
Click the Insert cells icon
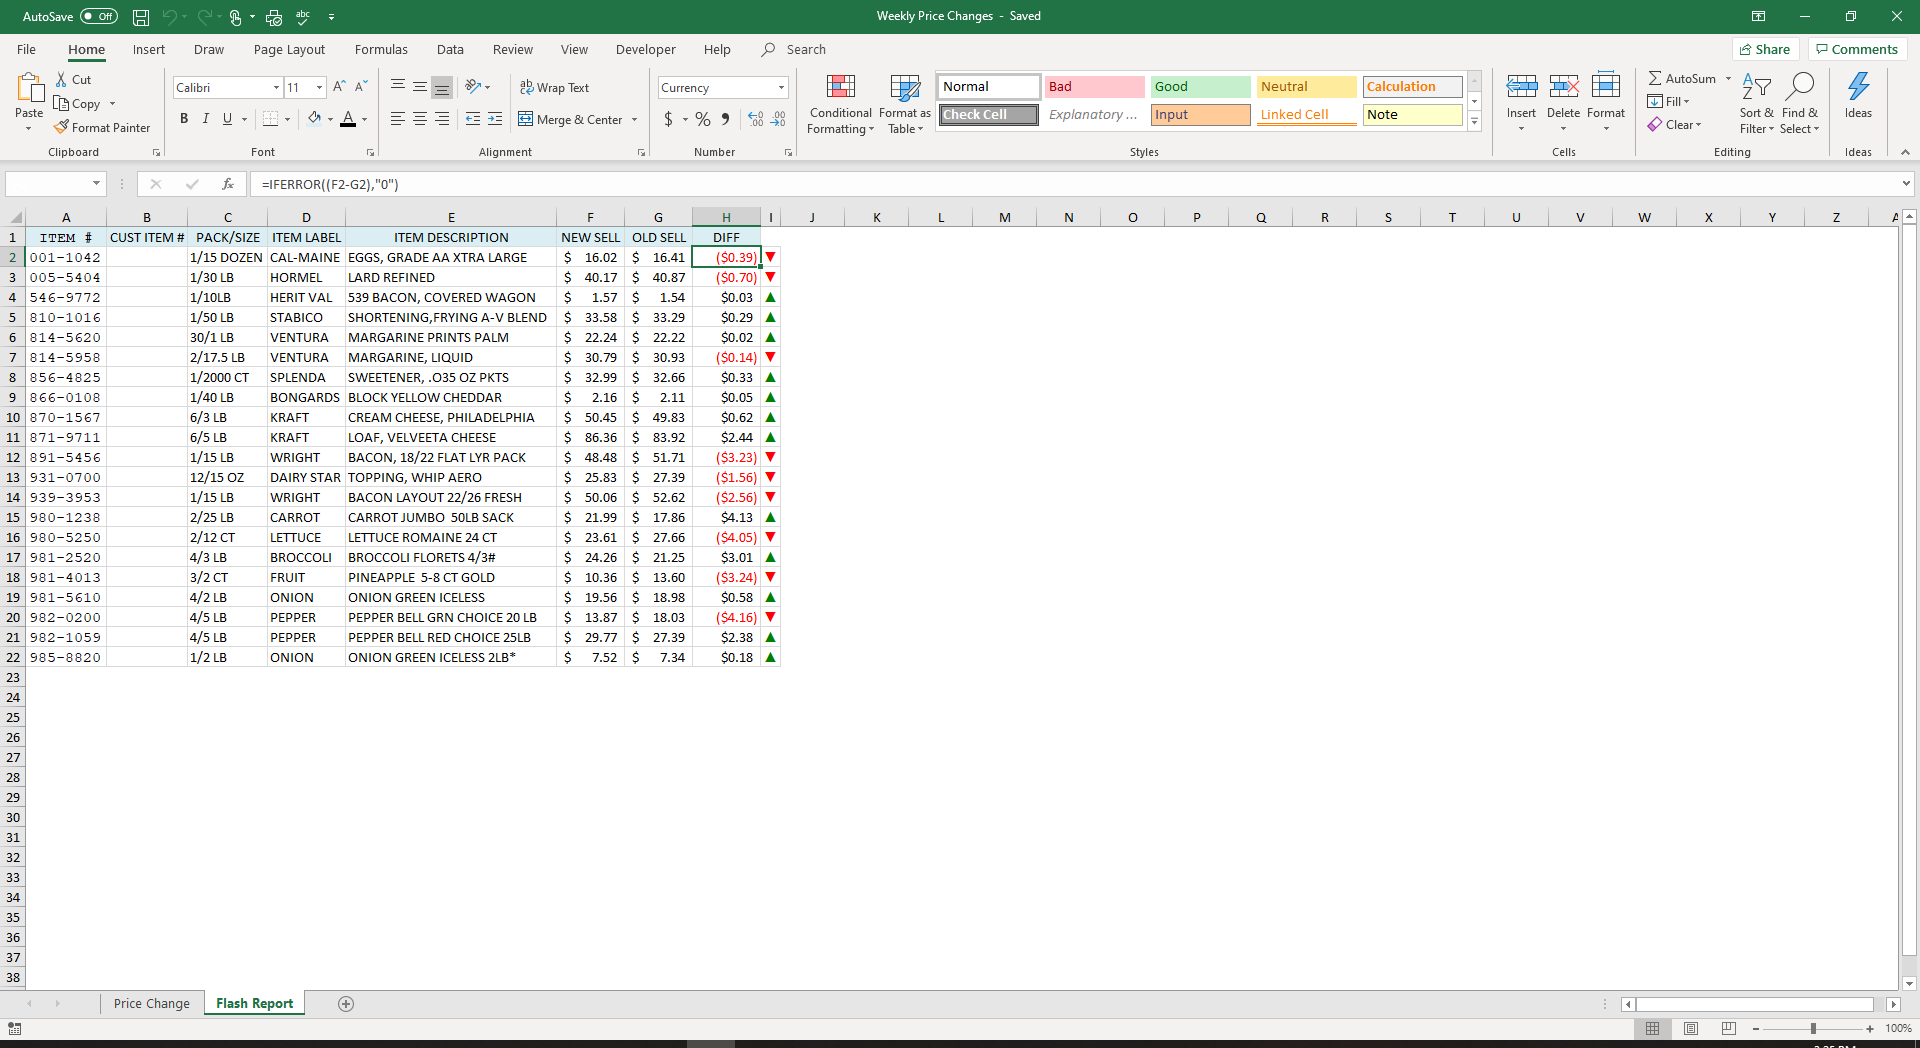[1522, 87]
